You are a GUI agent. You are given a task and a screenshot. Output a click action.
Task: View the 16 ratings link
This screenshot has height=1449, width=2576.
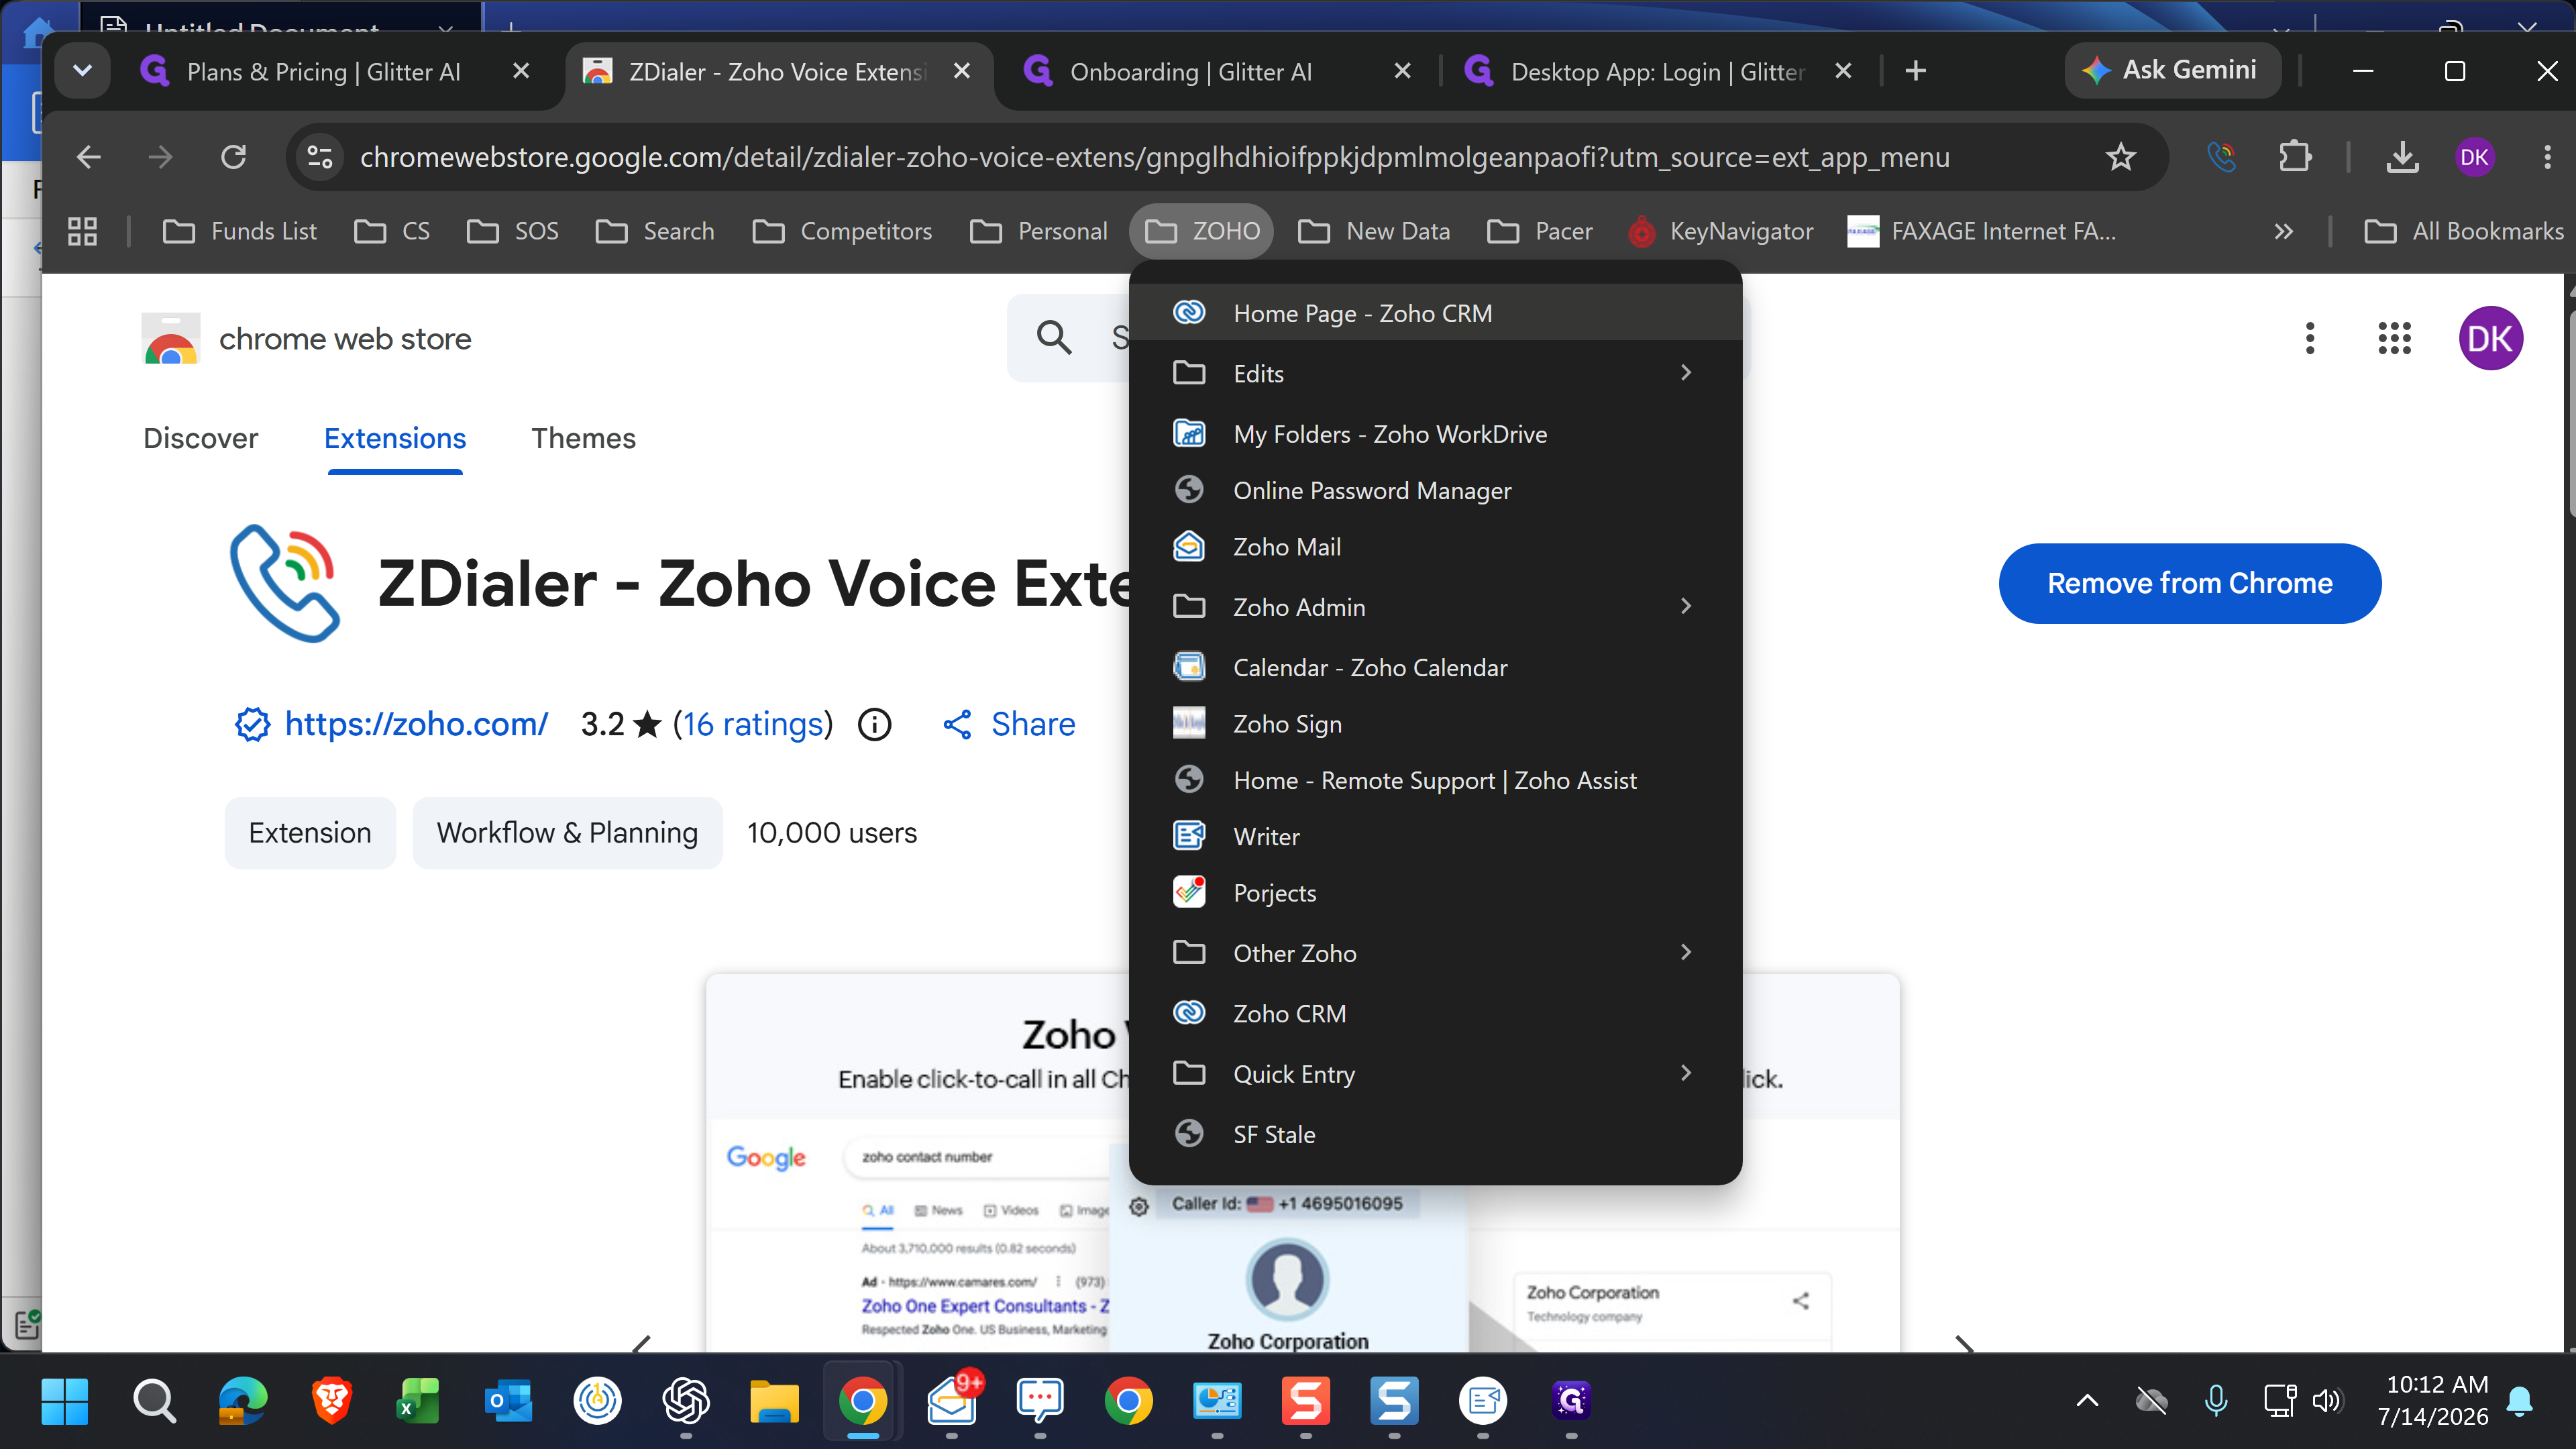pos(753,724)
